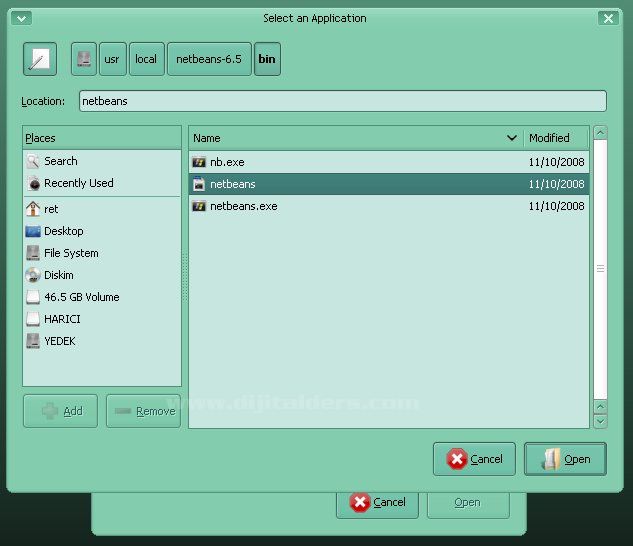Select Search in the Places list
Viewport: 633px width, 546px height.
point(102,161)
